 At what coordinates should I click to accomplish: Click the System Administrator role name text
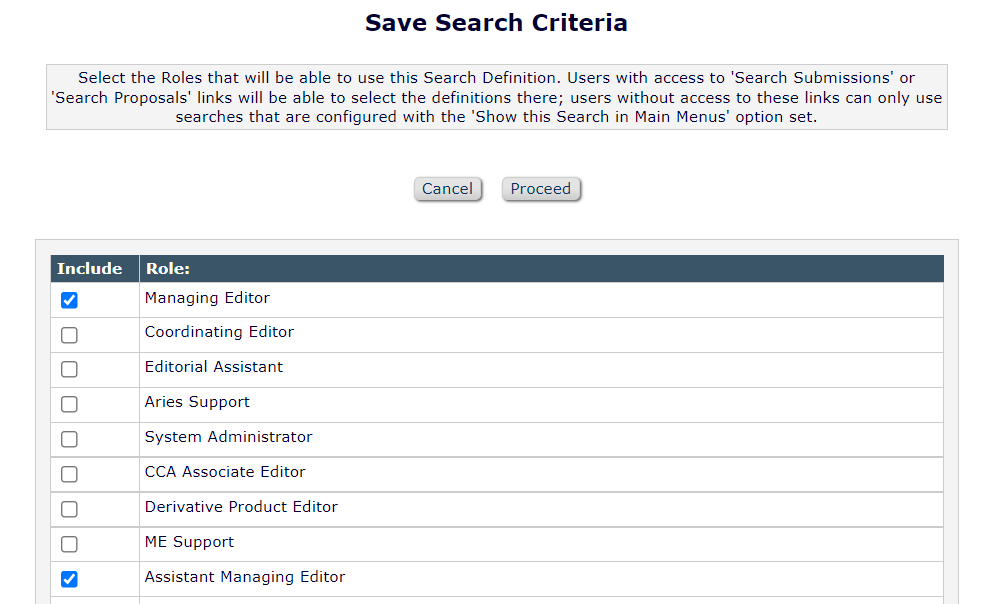[228, 437]
